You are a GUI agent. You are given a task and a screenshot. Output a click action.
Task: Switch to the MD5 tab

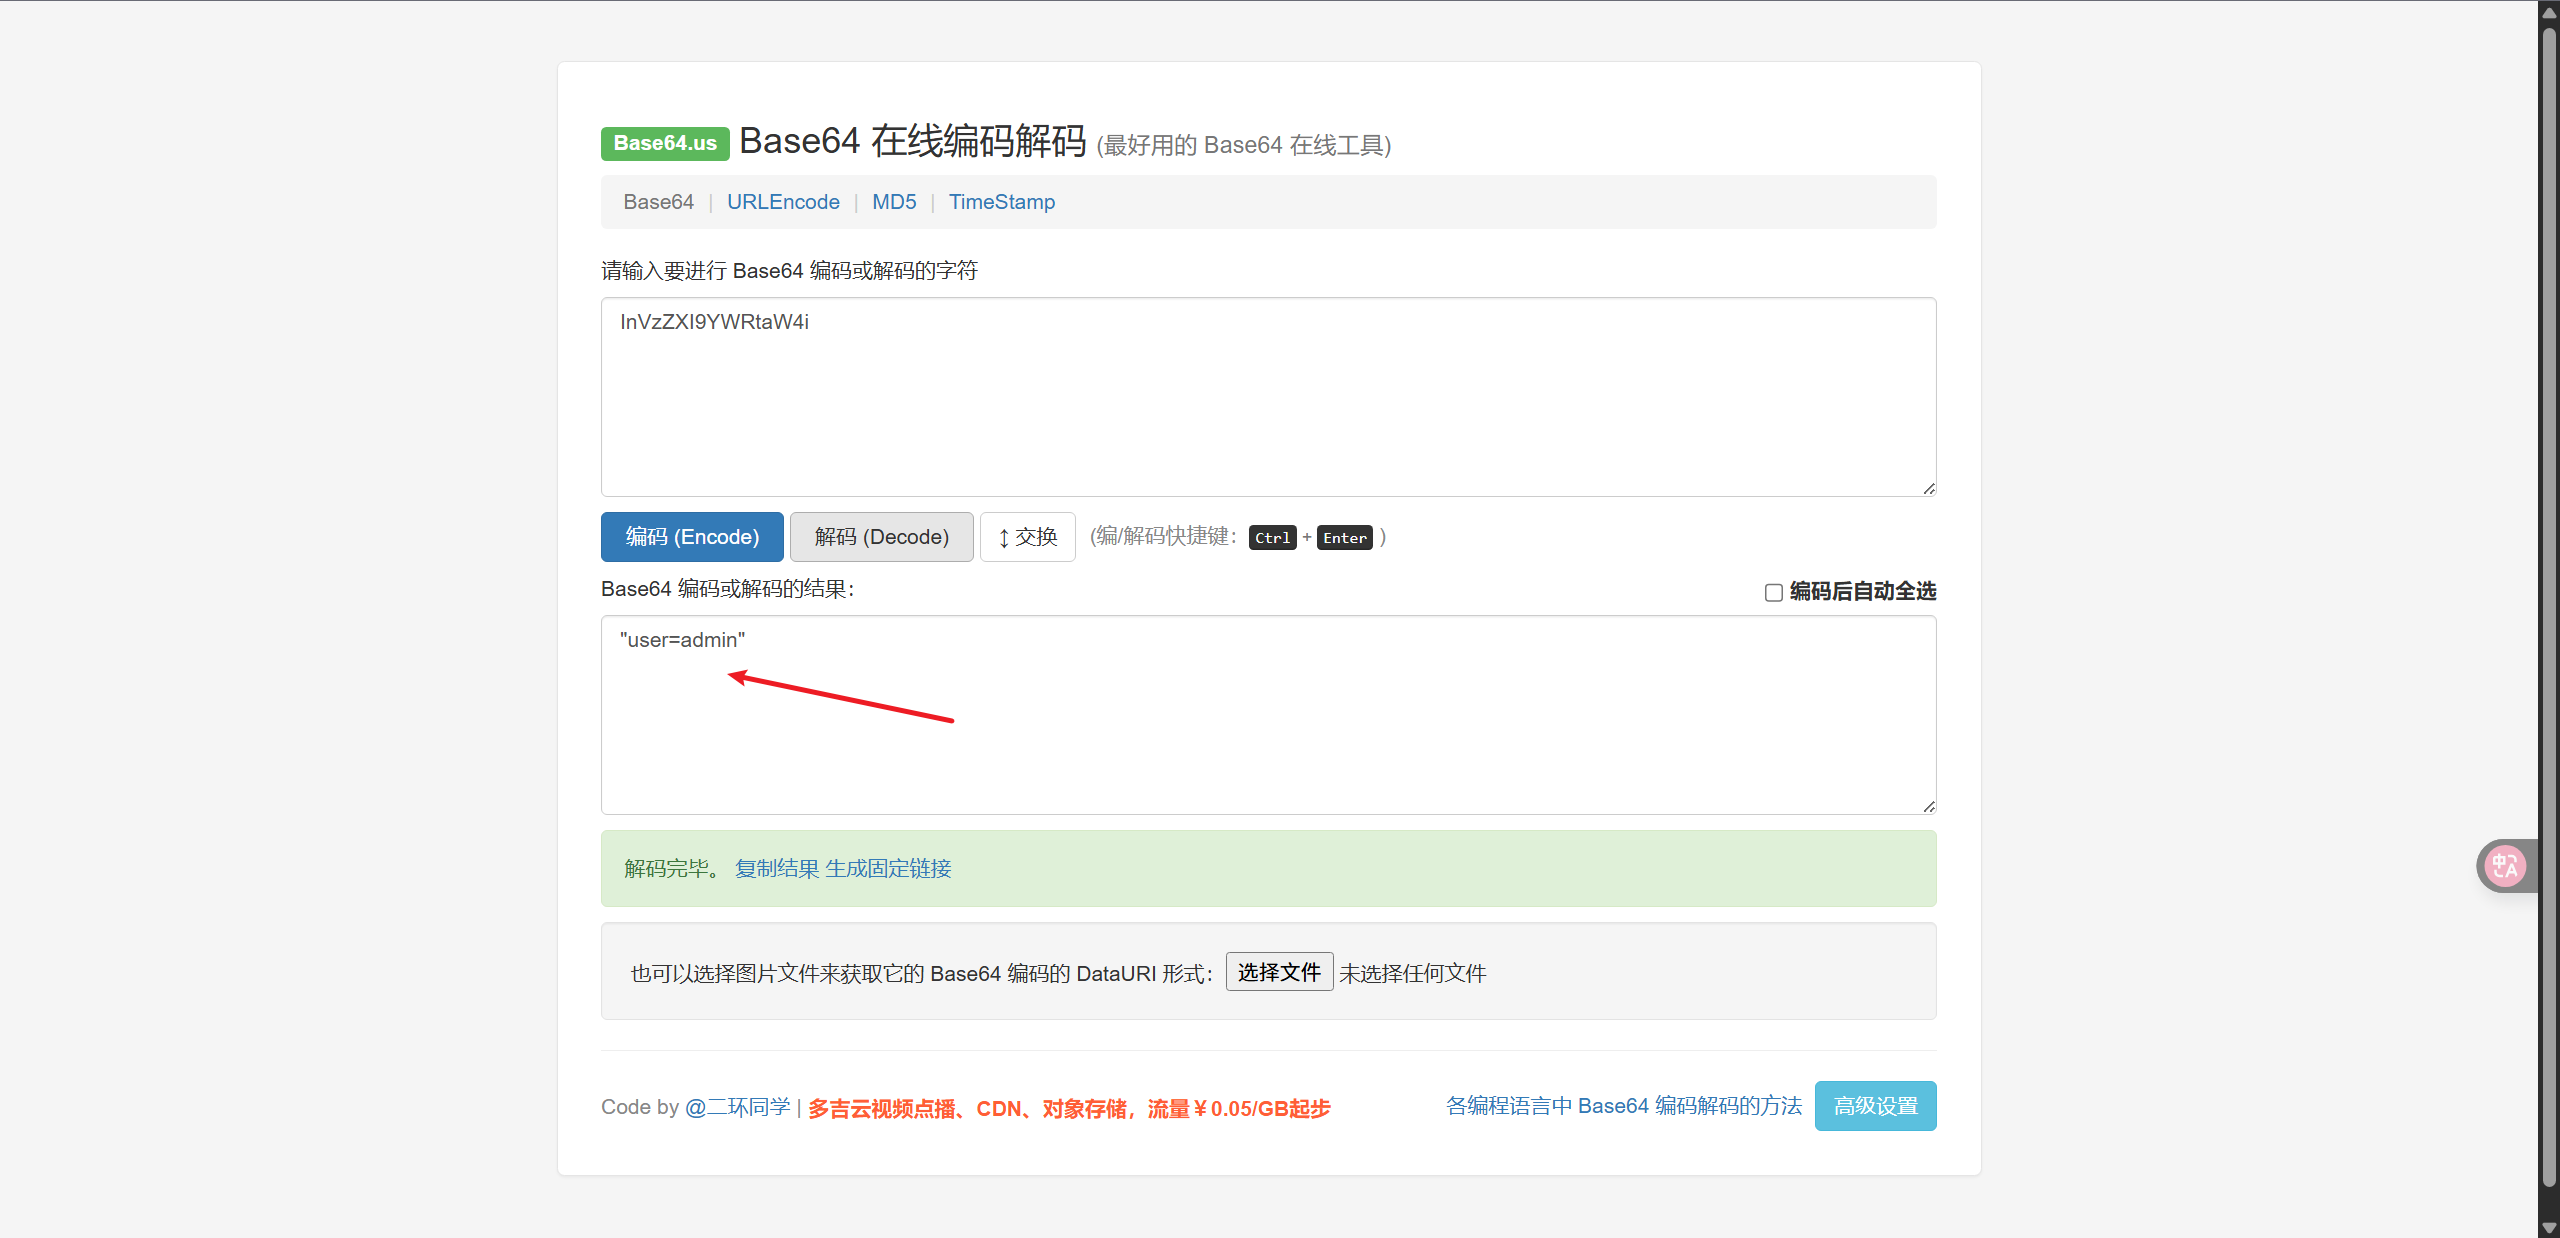[x=893, y=202]
